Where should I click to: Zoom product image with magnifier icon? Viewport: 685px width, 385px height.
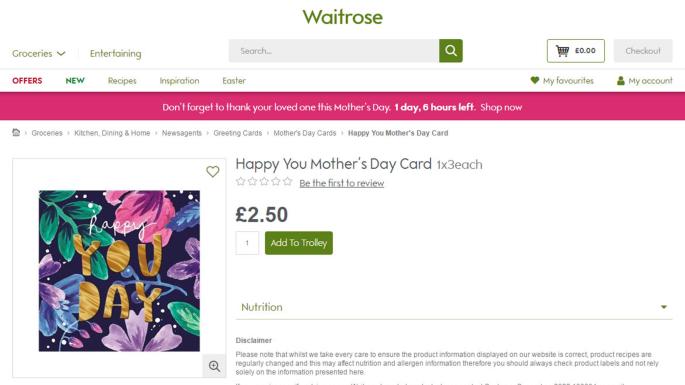click(214, 366)
